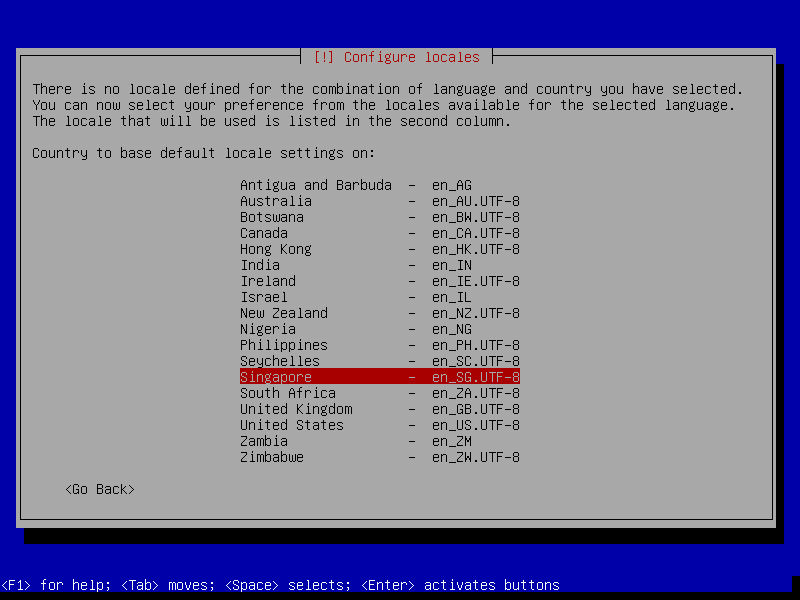This screenshot has width=800, height=600.
Task: Select South Africa locale row
Action: click(380, 393)
